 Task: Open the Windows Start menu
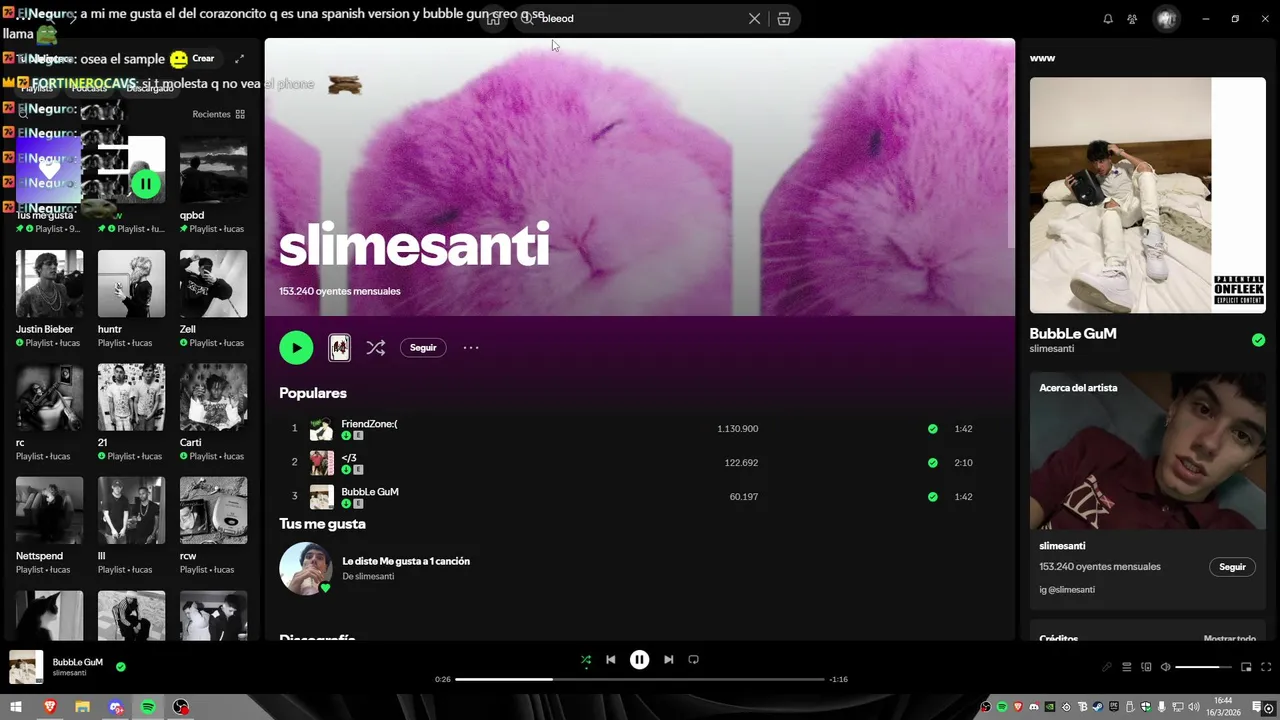tap(16, 707)
